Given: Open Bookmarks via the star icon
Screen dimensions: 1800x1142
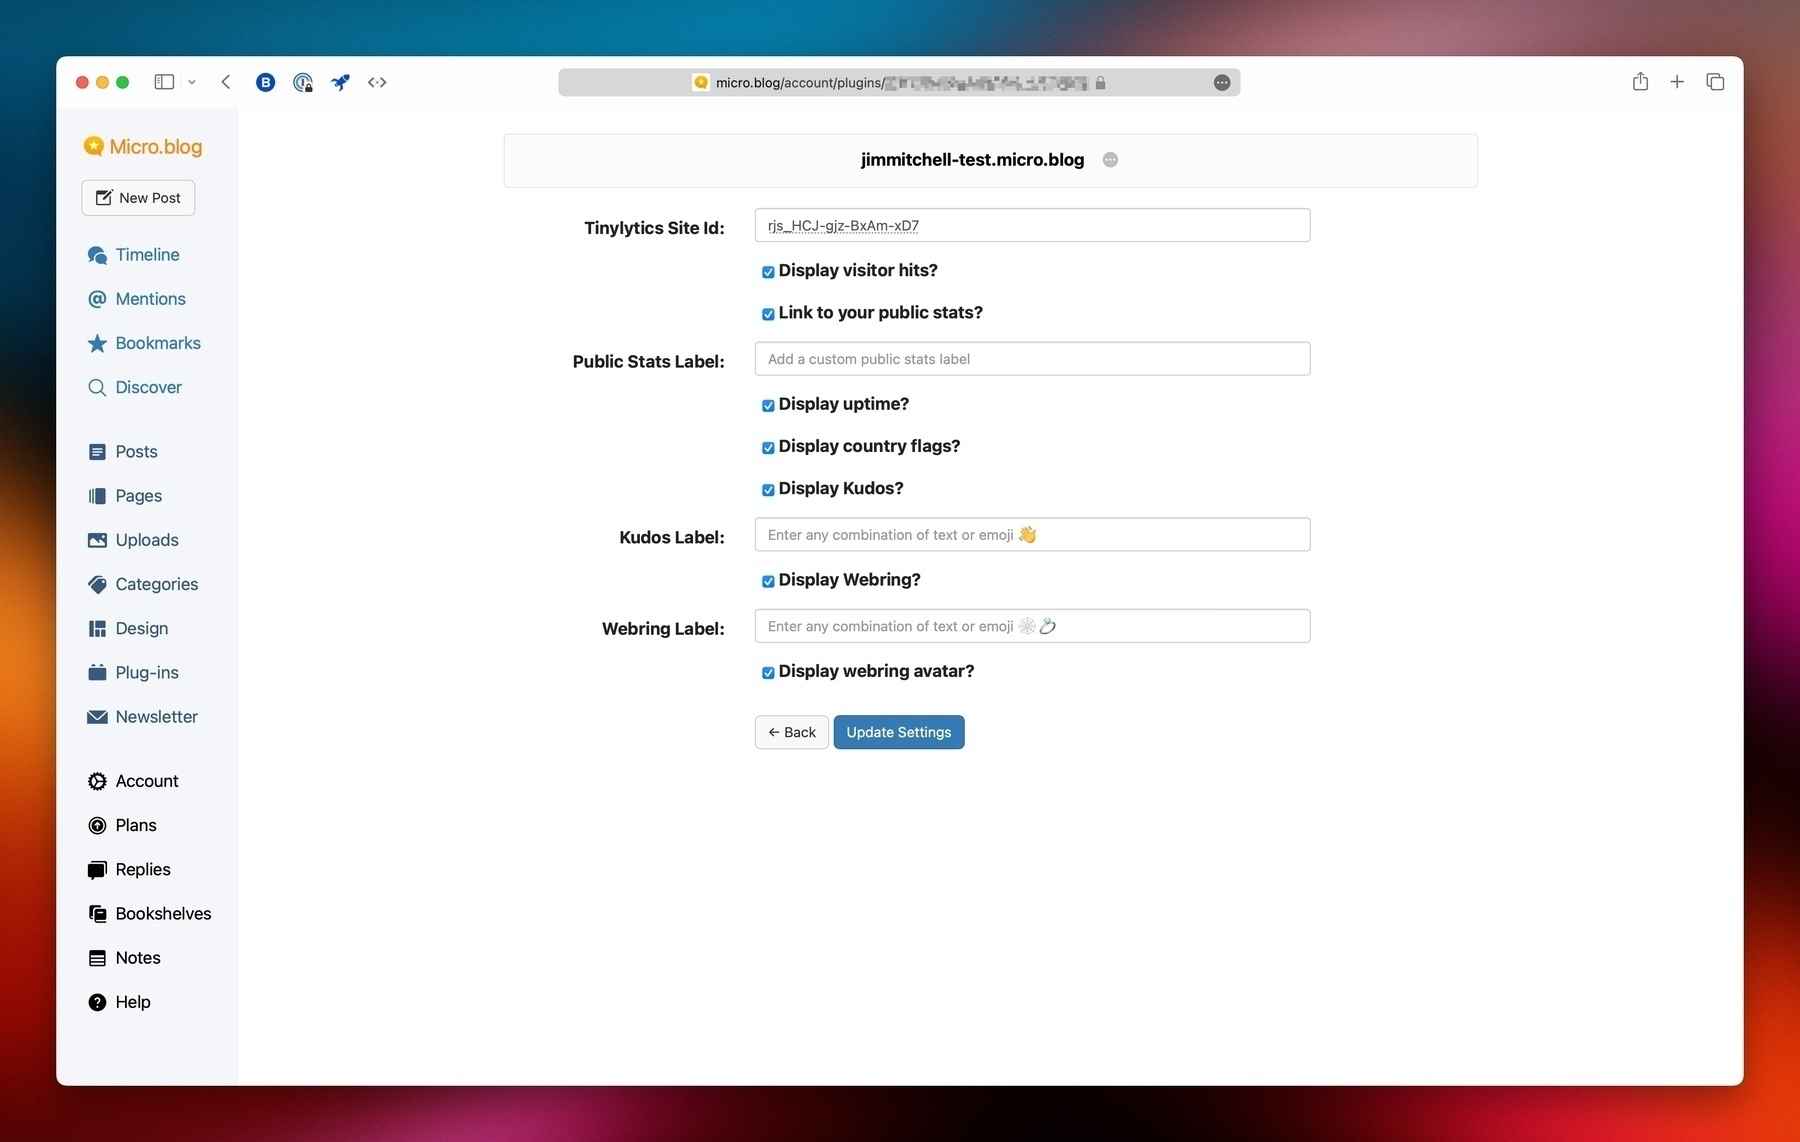Looking at the screenshot, I should (97, 343).
